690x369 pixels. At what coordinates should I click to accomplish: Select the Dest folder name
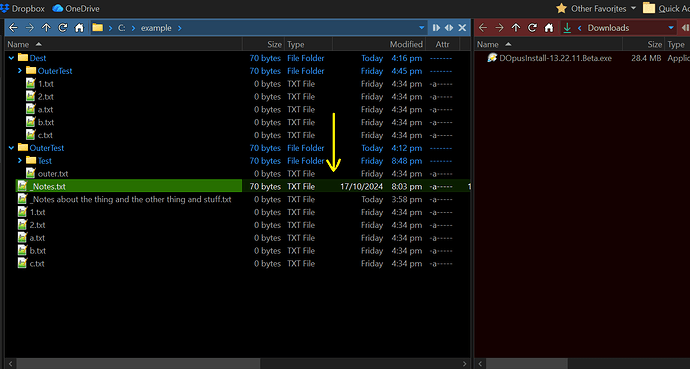click(38, 58)
